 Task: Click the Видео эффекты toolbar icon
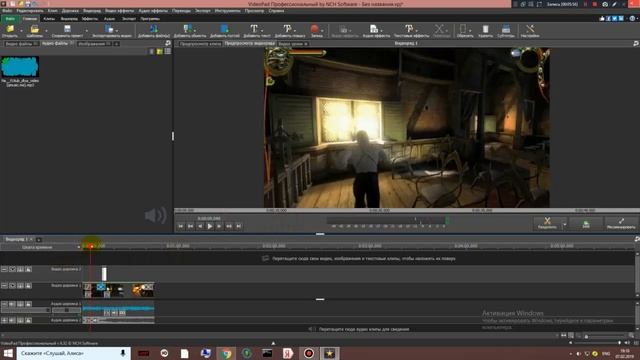[344, 29]
